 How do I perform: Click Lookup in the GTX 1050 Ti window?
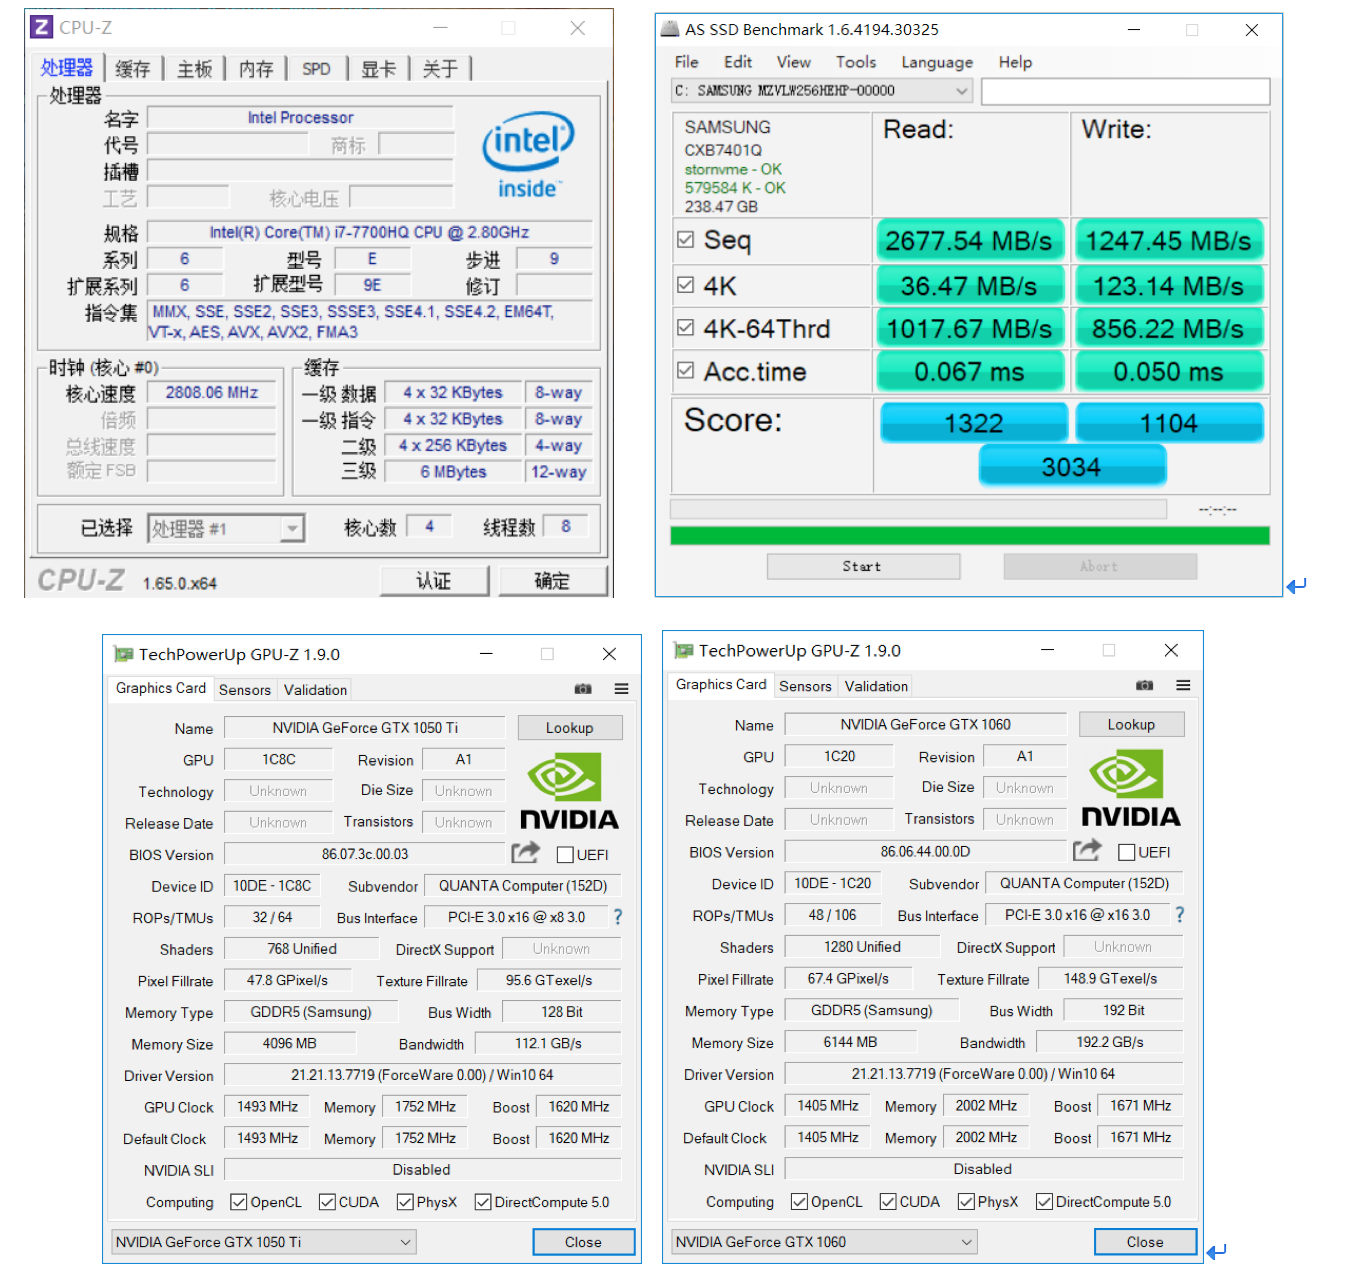click(569, 728)
